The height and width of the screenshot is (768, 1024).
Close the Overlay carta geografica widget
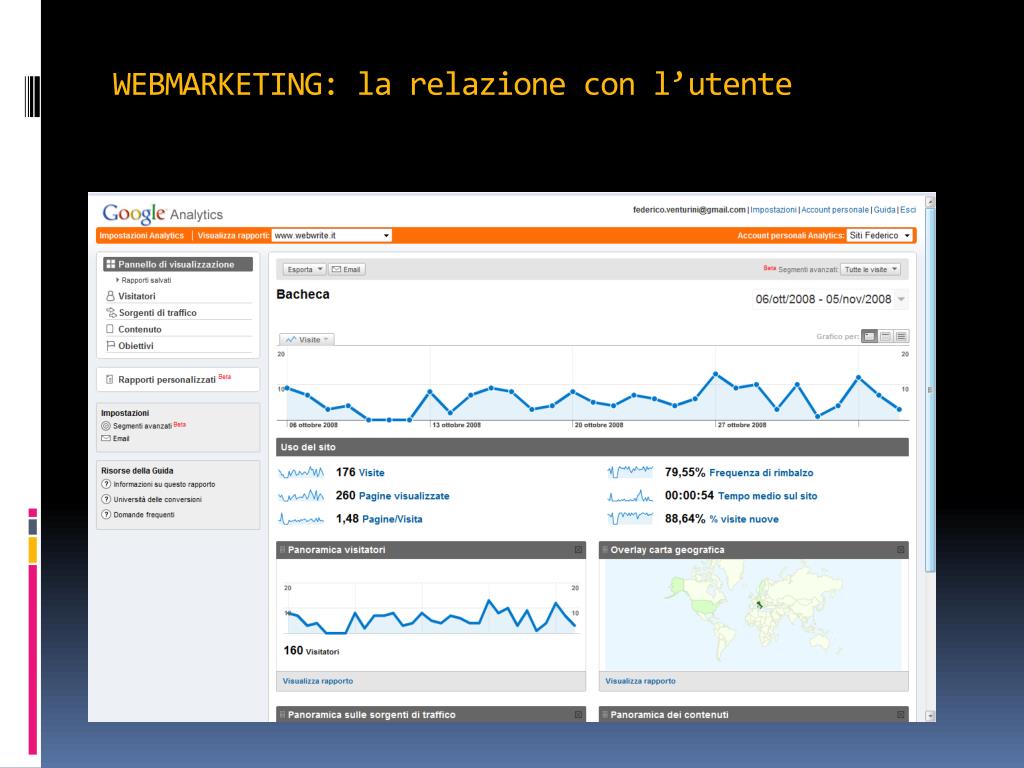coord(901,550)
